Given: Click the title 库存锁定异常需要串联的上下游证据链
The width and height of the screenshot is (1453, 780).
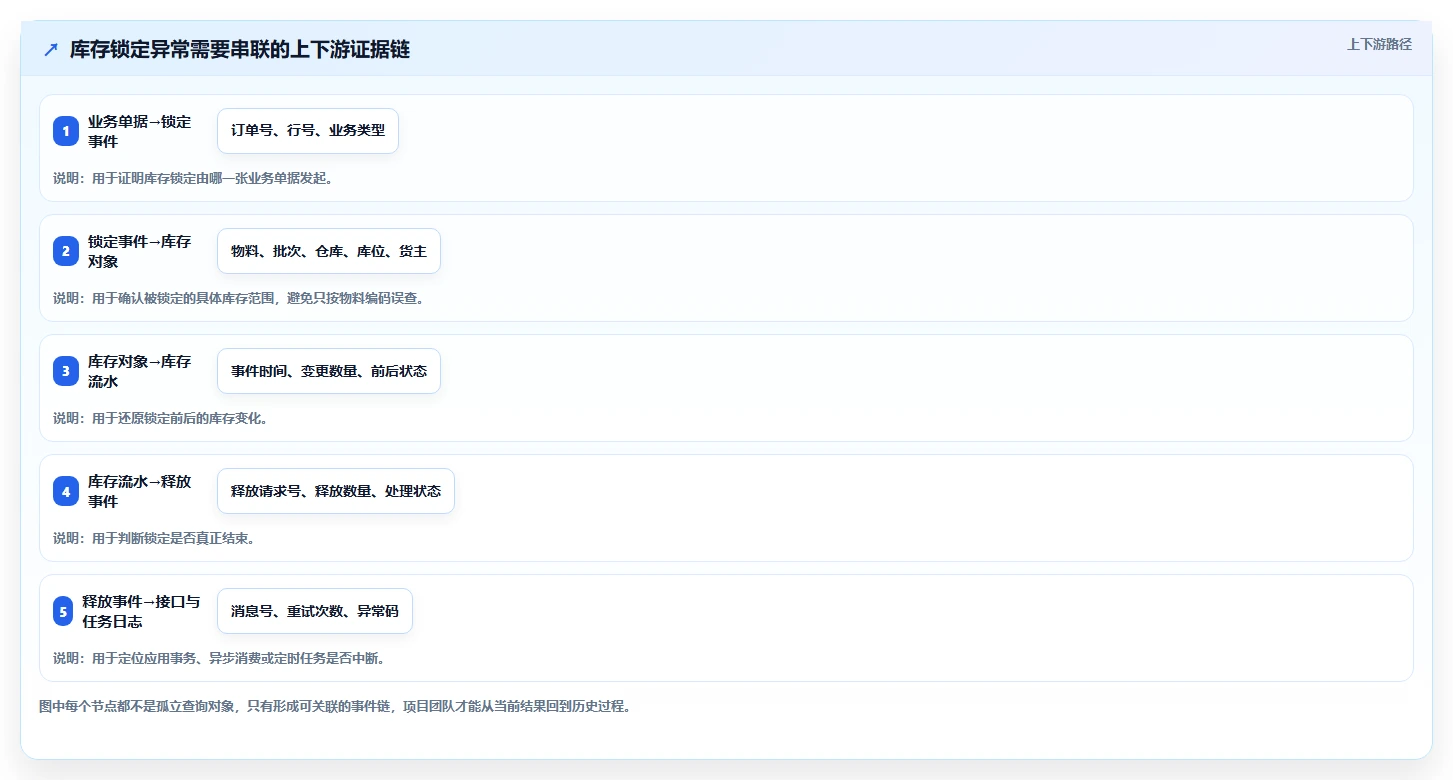Looking at the screenshot, I should tap(240, 50).
